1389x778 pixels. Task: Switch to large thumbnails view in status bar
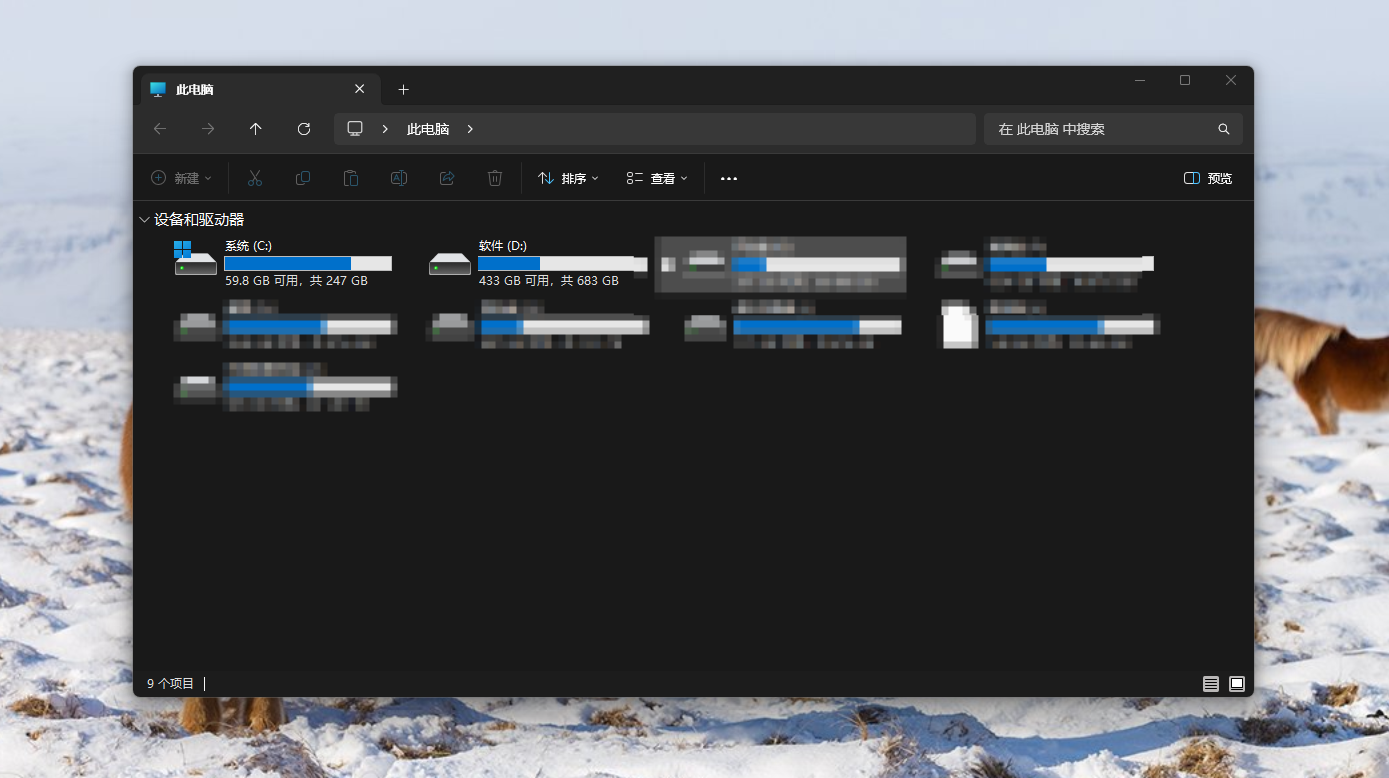pos(1237,684)
